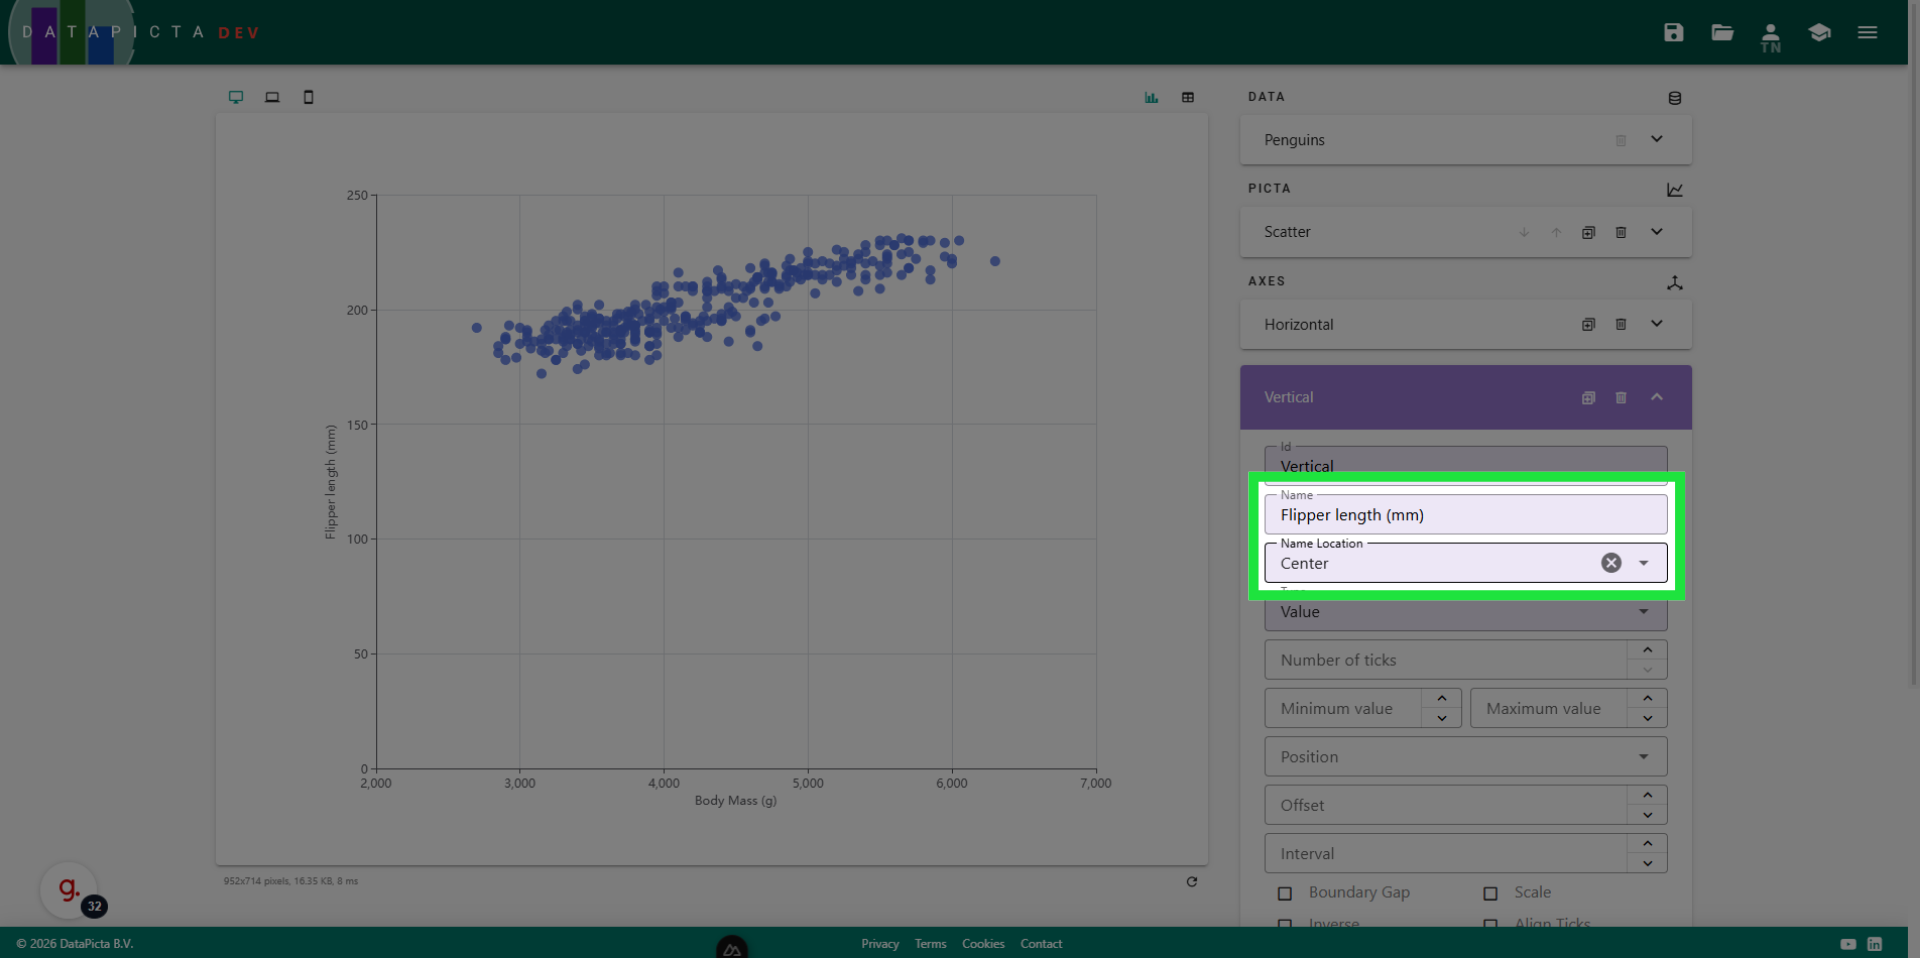Show the data table view
The height and width of the screenshot is (958, 1920).
pyautogui.click(x=1188, y=97)
